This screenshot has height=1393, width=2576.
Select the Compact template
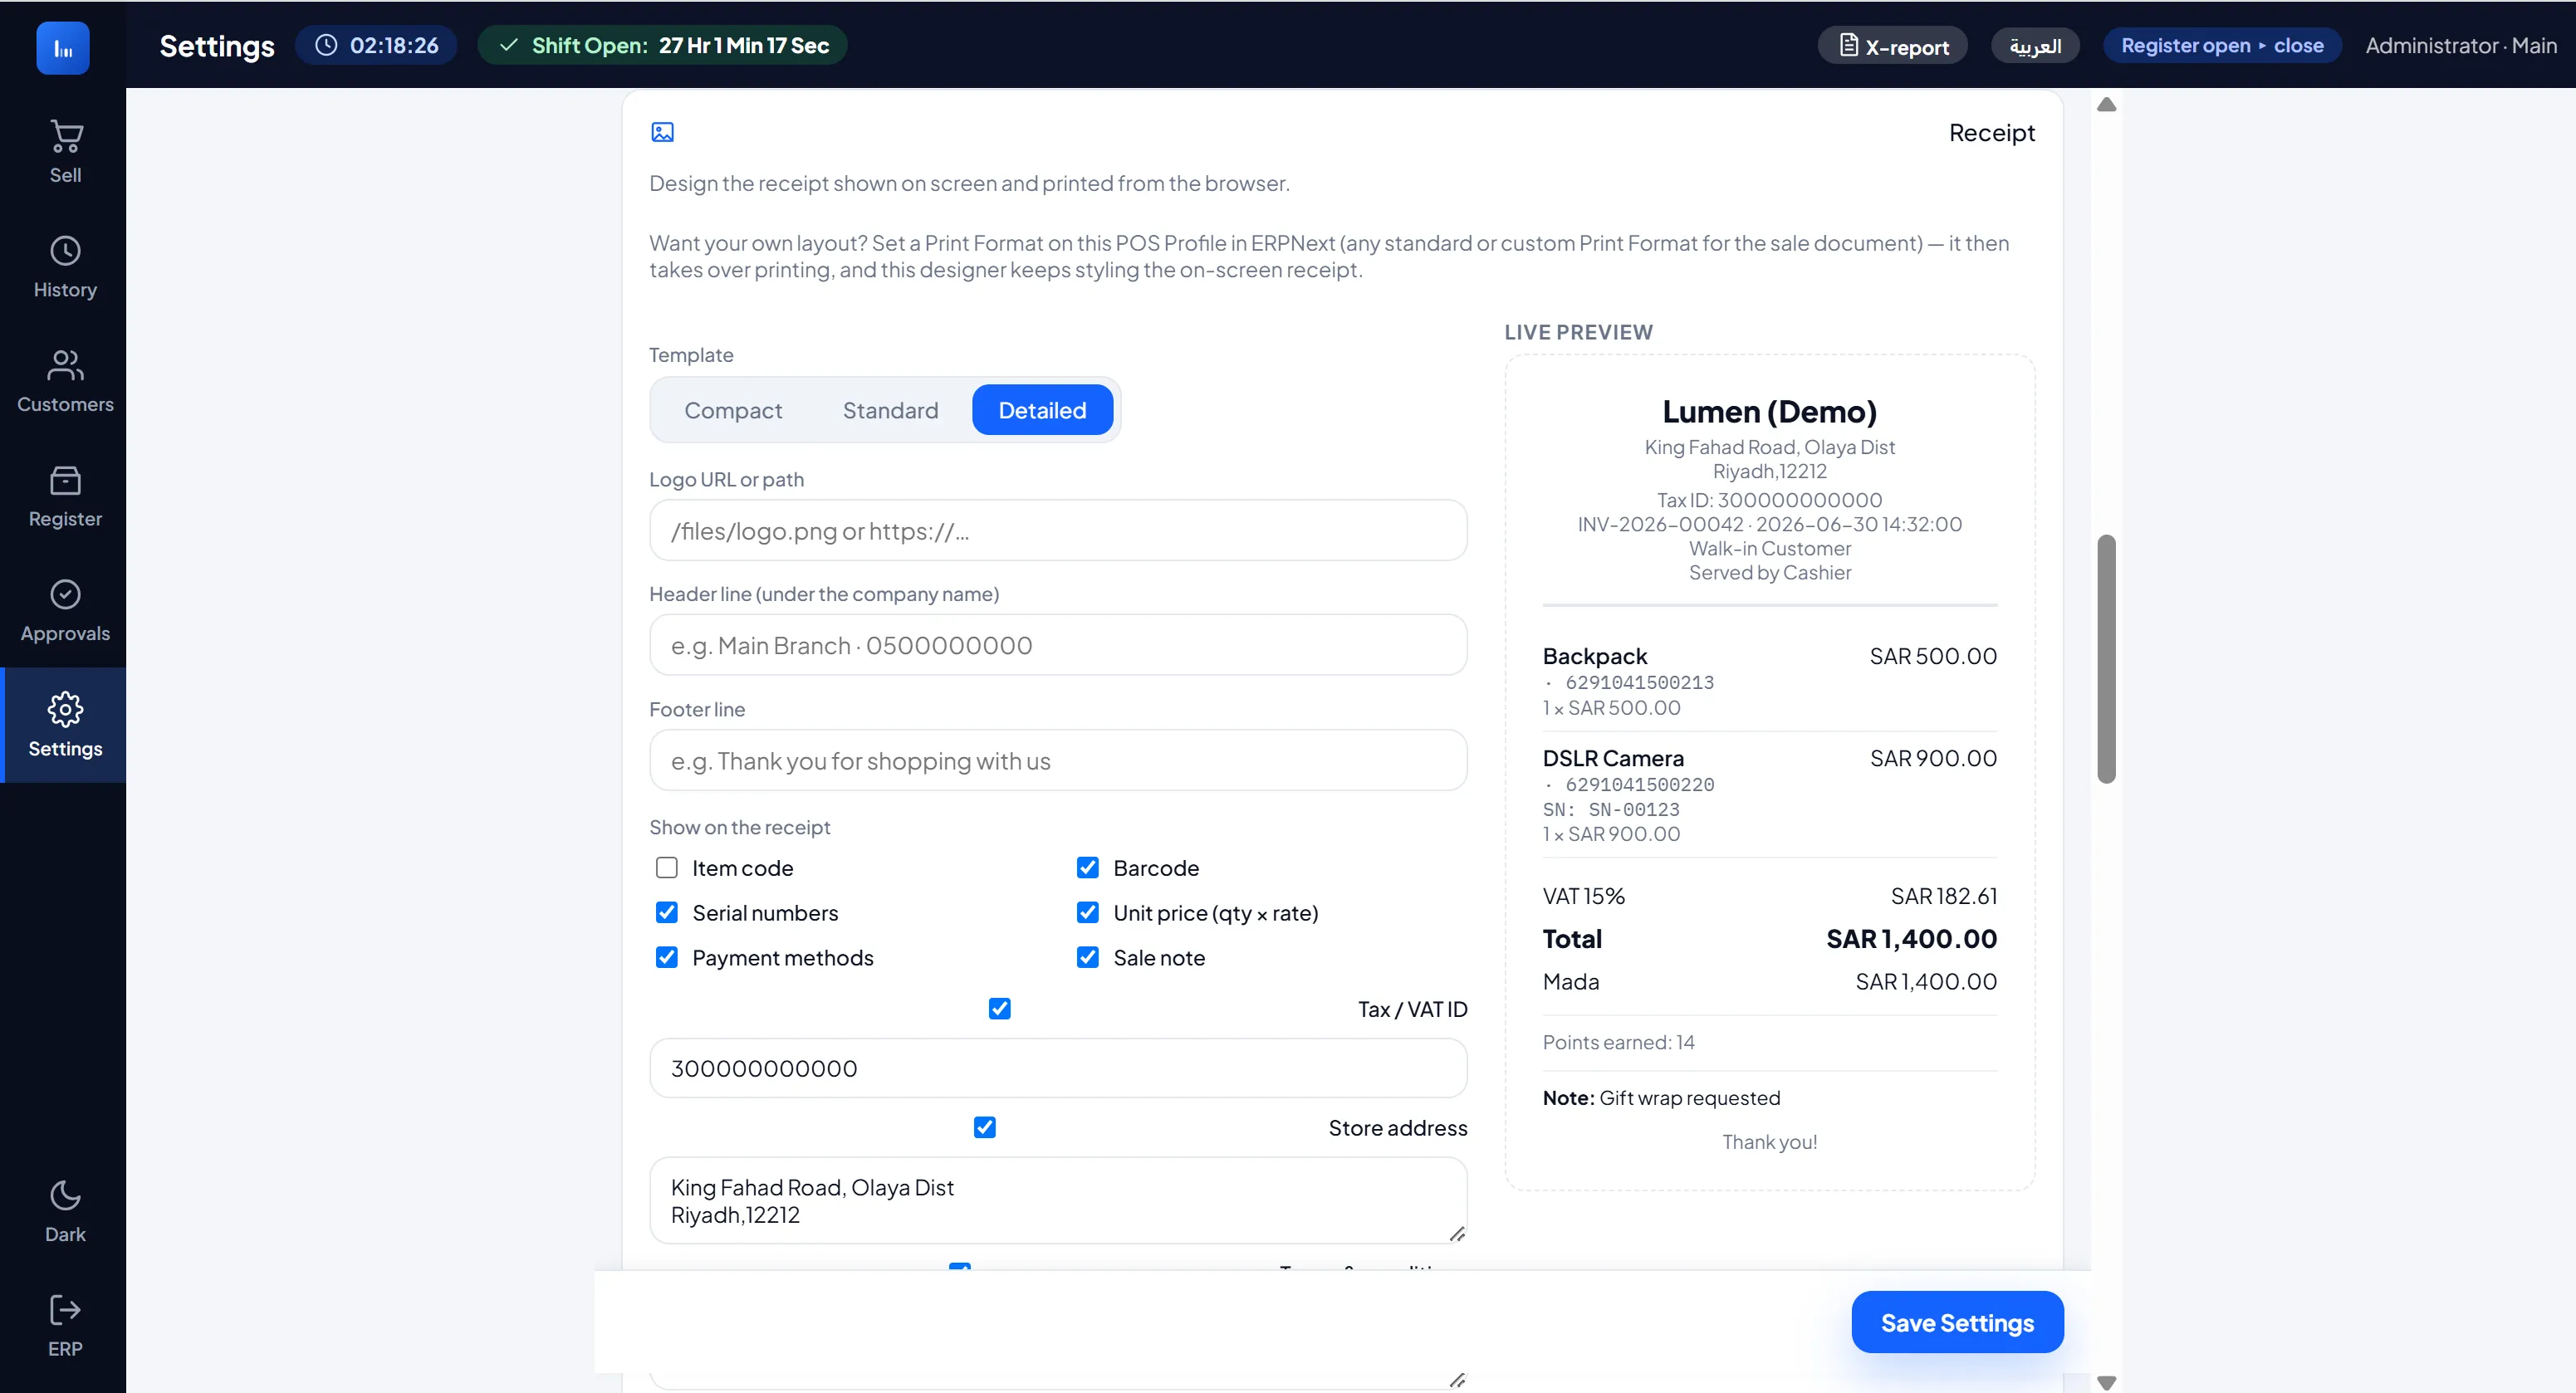[x=733, y=410]
